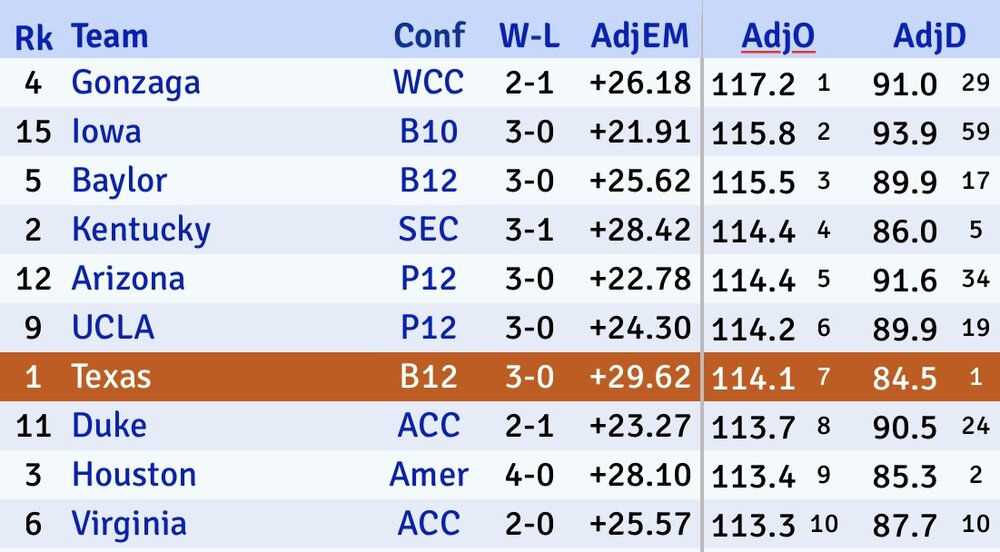
Task: Open the Gonzaga team link
Action: tap(136, 82)
